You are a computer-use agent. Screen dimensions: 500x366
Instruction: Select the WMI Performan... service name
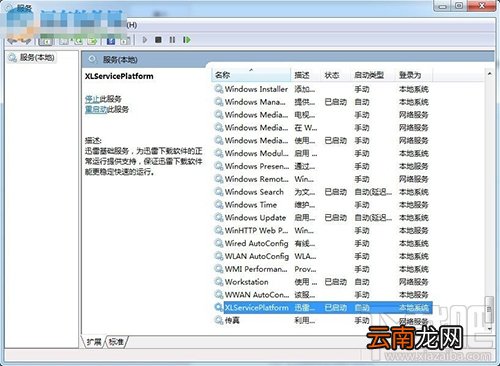tap(256, 269)
